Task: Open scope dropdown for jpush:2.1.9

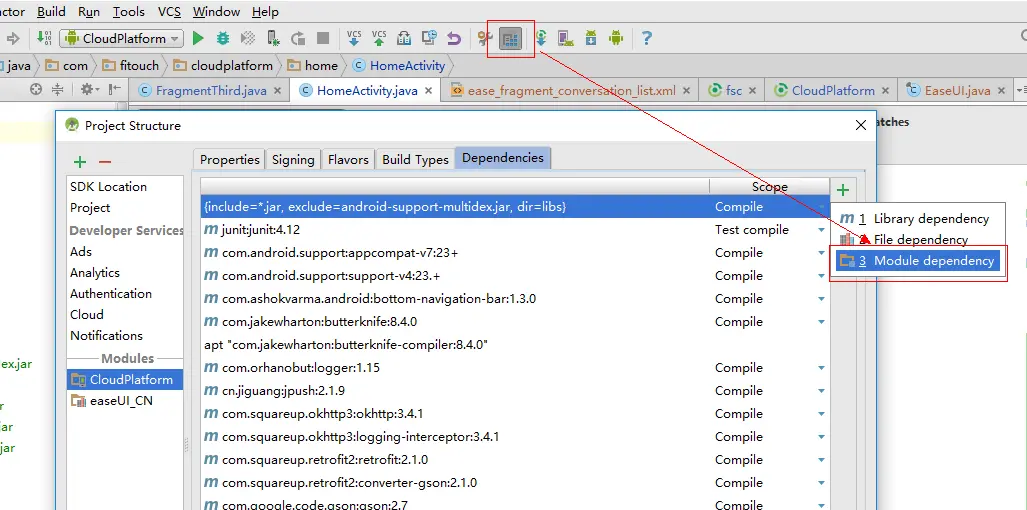Action: click(821, 391)
